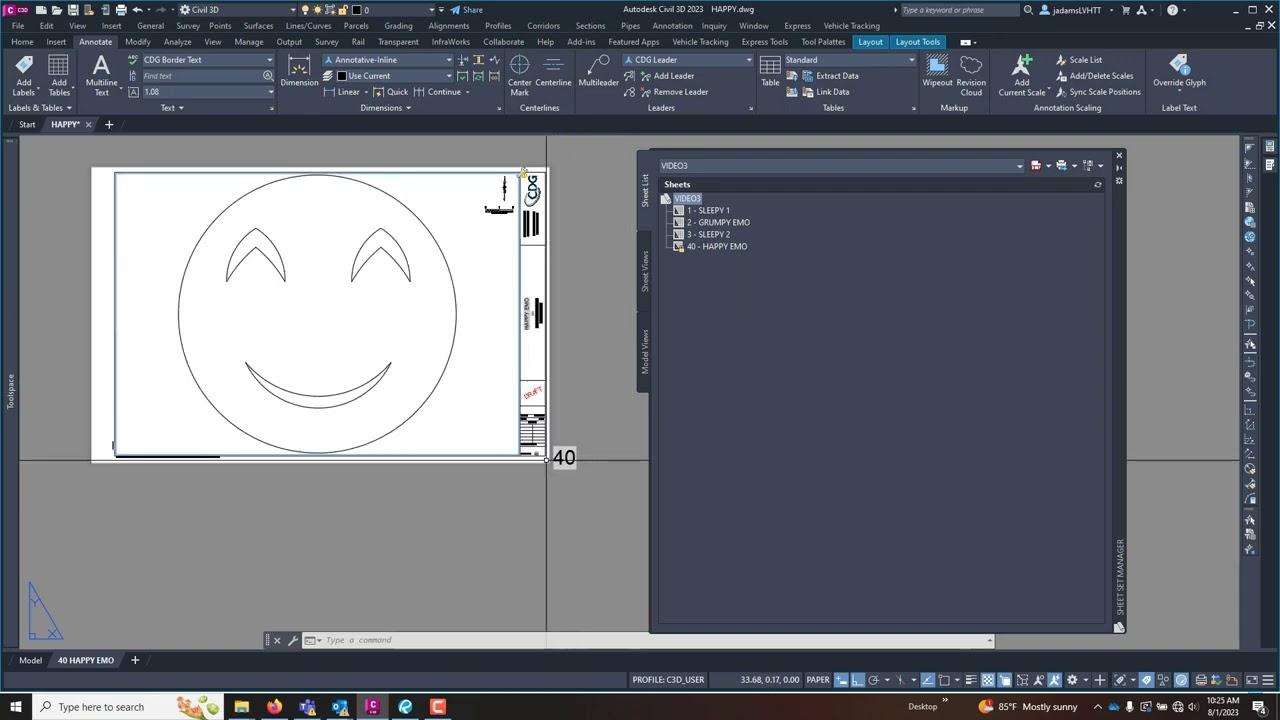Open the Help question mark icon
The width and height of the screenshot is (1280, 720).
point(1172,10)
